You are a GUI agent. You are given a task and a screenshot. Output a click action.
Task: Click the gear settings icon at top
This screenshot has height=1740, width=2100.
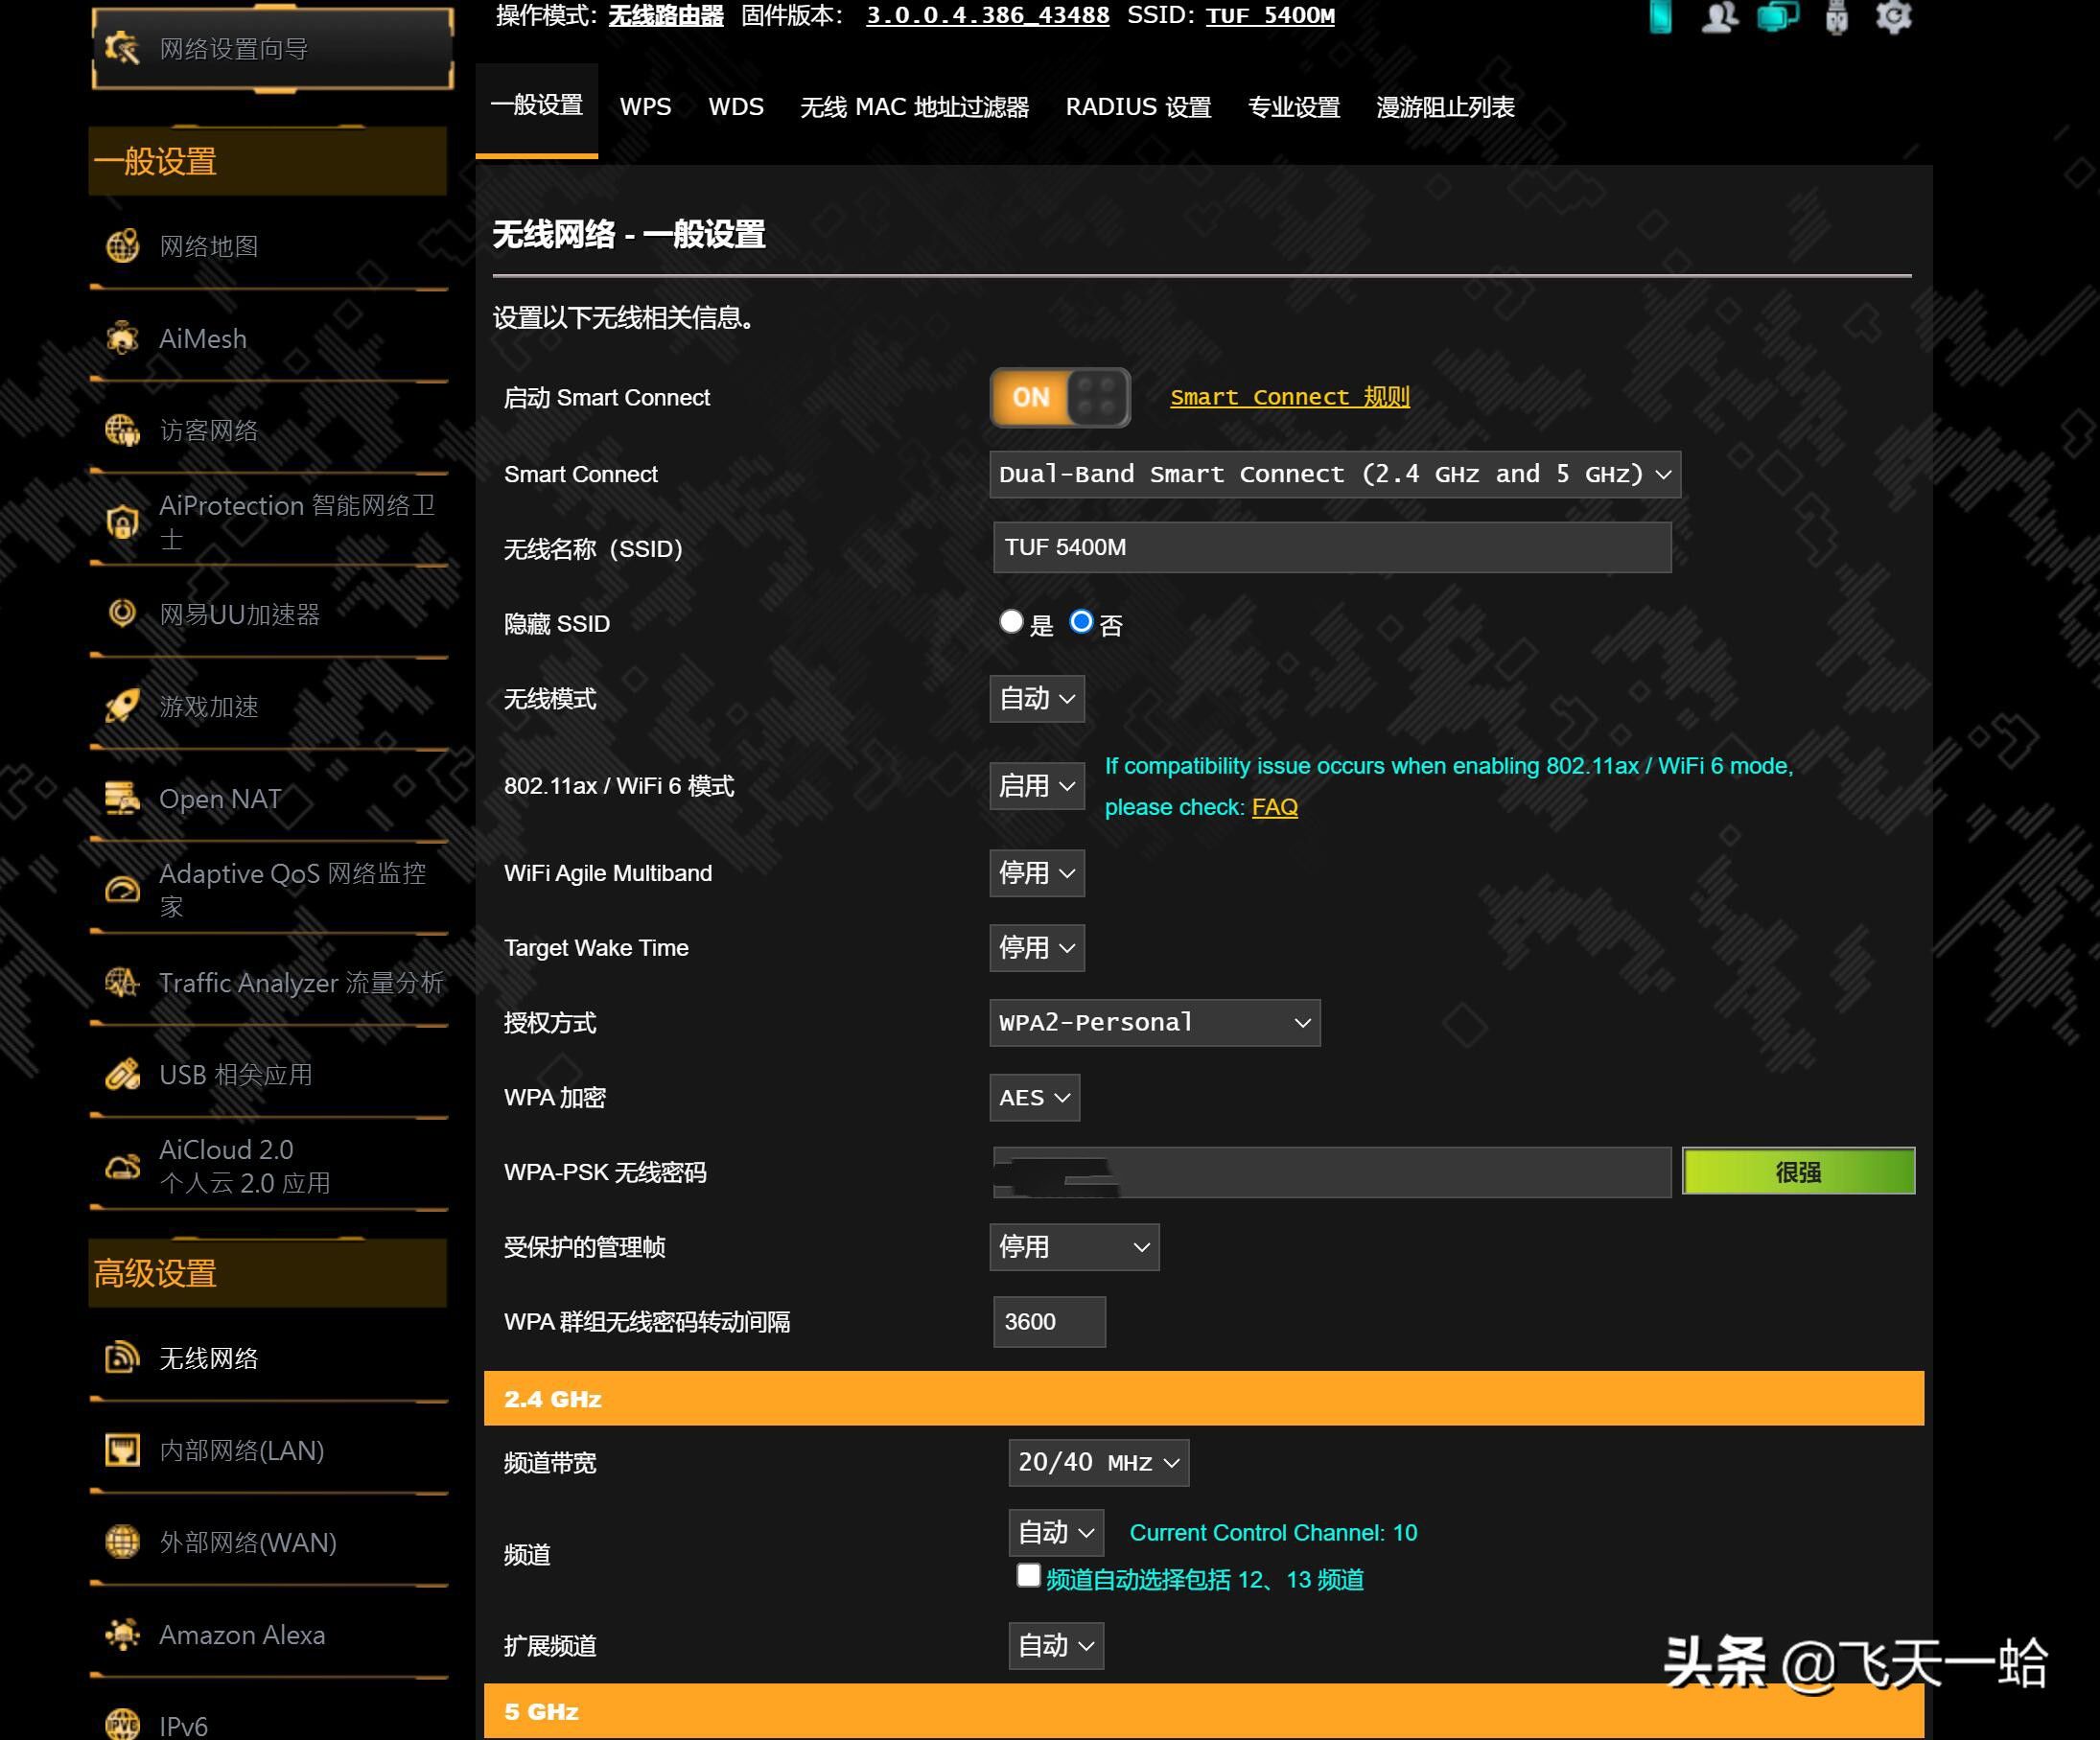pyautogui.click(x=1893, y=16)
